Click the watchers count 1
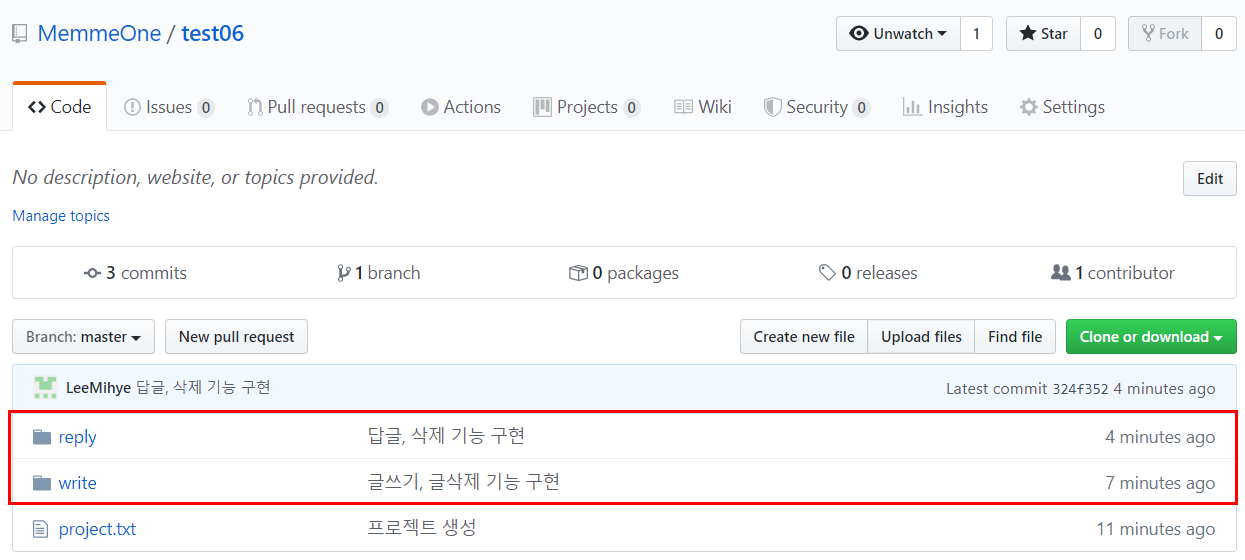This screenshot has height=560, width=1245. tap(976, 34)
